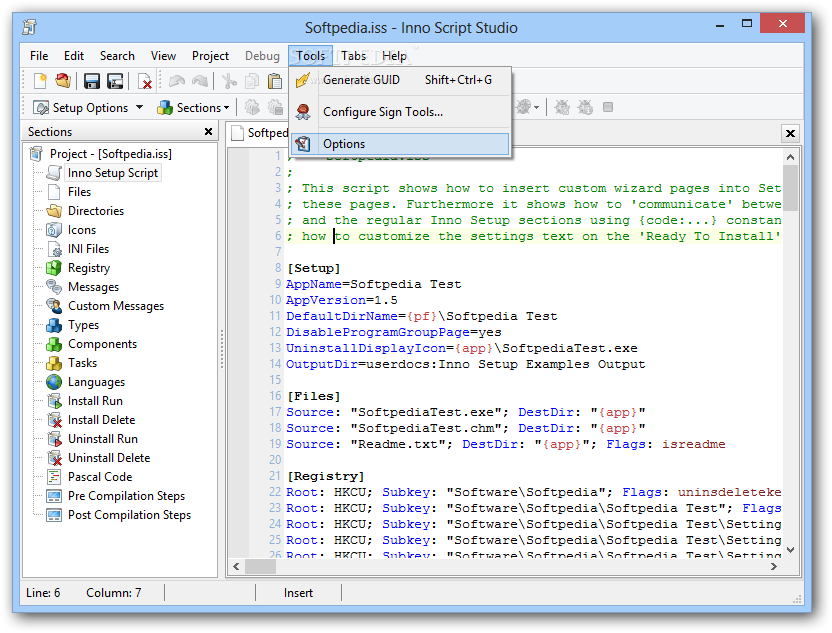Open the Edit menu
The width and height of the screenshot is (832, 633).
[74, 56]
